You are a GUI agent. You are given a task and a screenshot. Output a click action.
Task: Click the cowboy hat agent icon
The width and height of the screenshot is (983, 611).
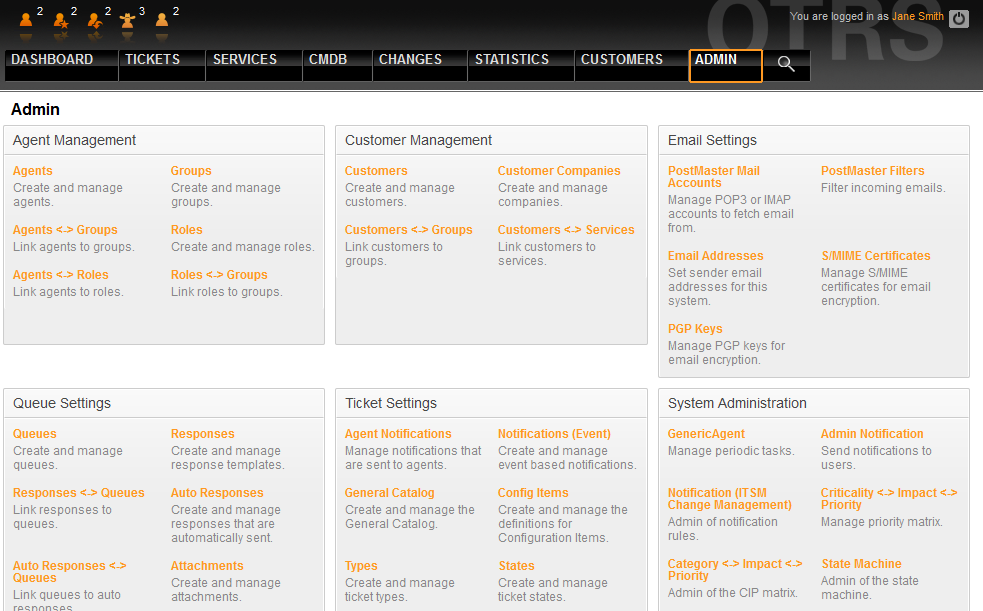[128, 19]
